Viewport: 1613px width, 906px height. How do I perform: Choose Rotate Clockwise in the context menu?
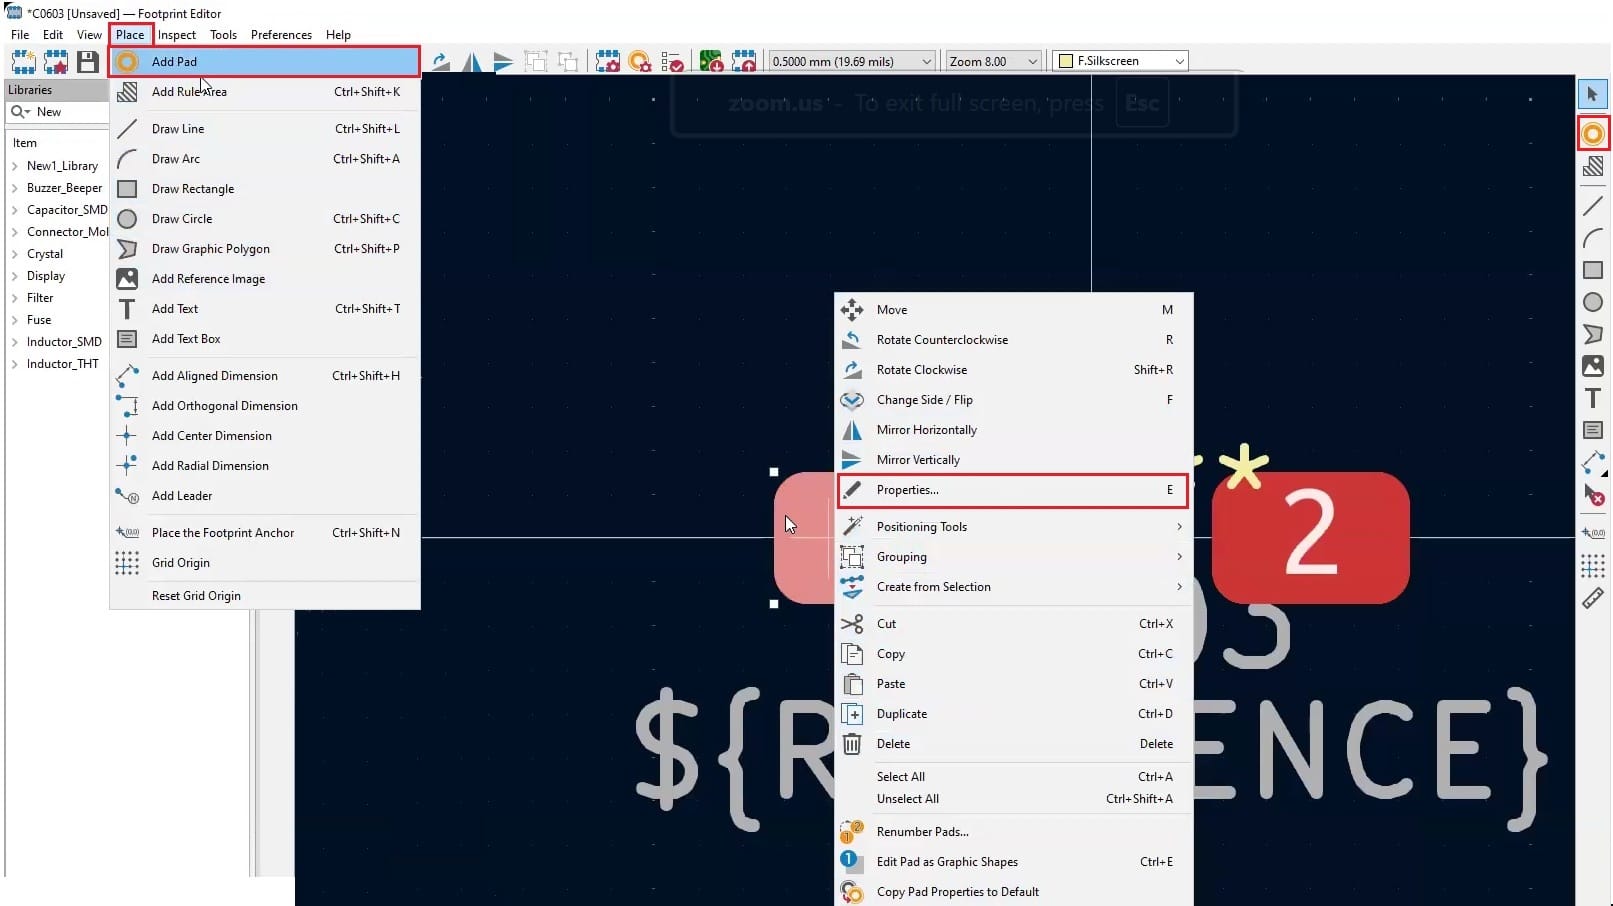coord(1013,370)
